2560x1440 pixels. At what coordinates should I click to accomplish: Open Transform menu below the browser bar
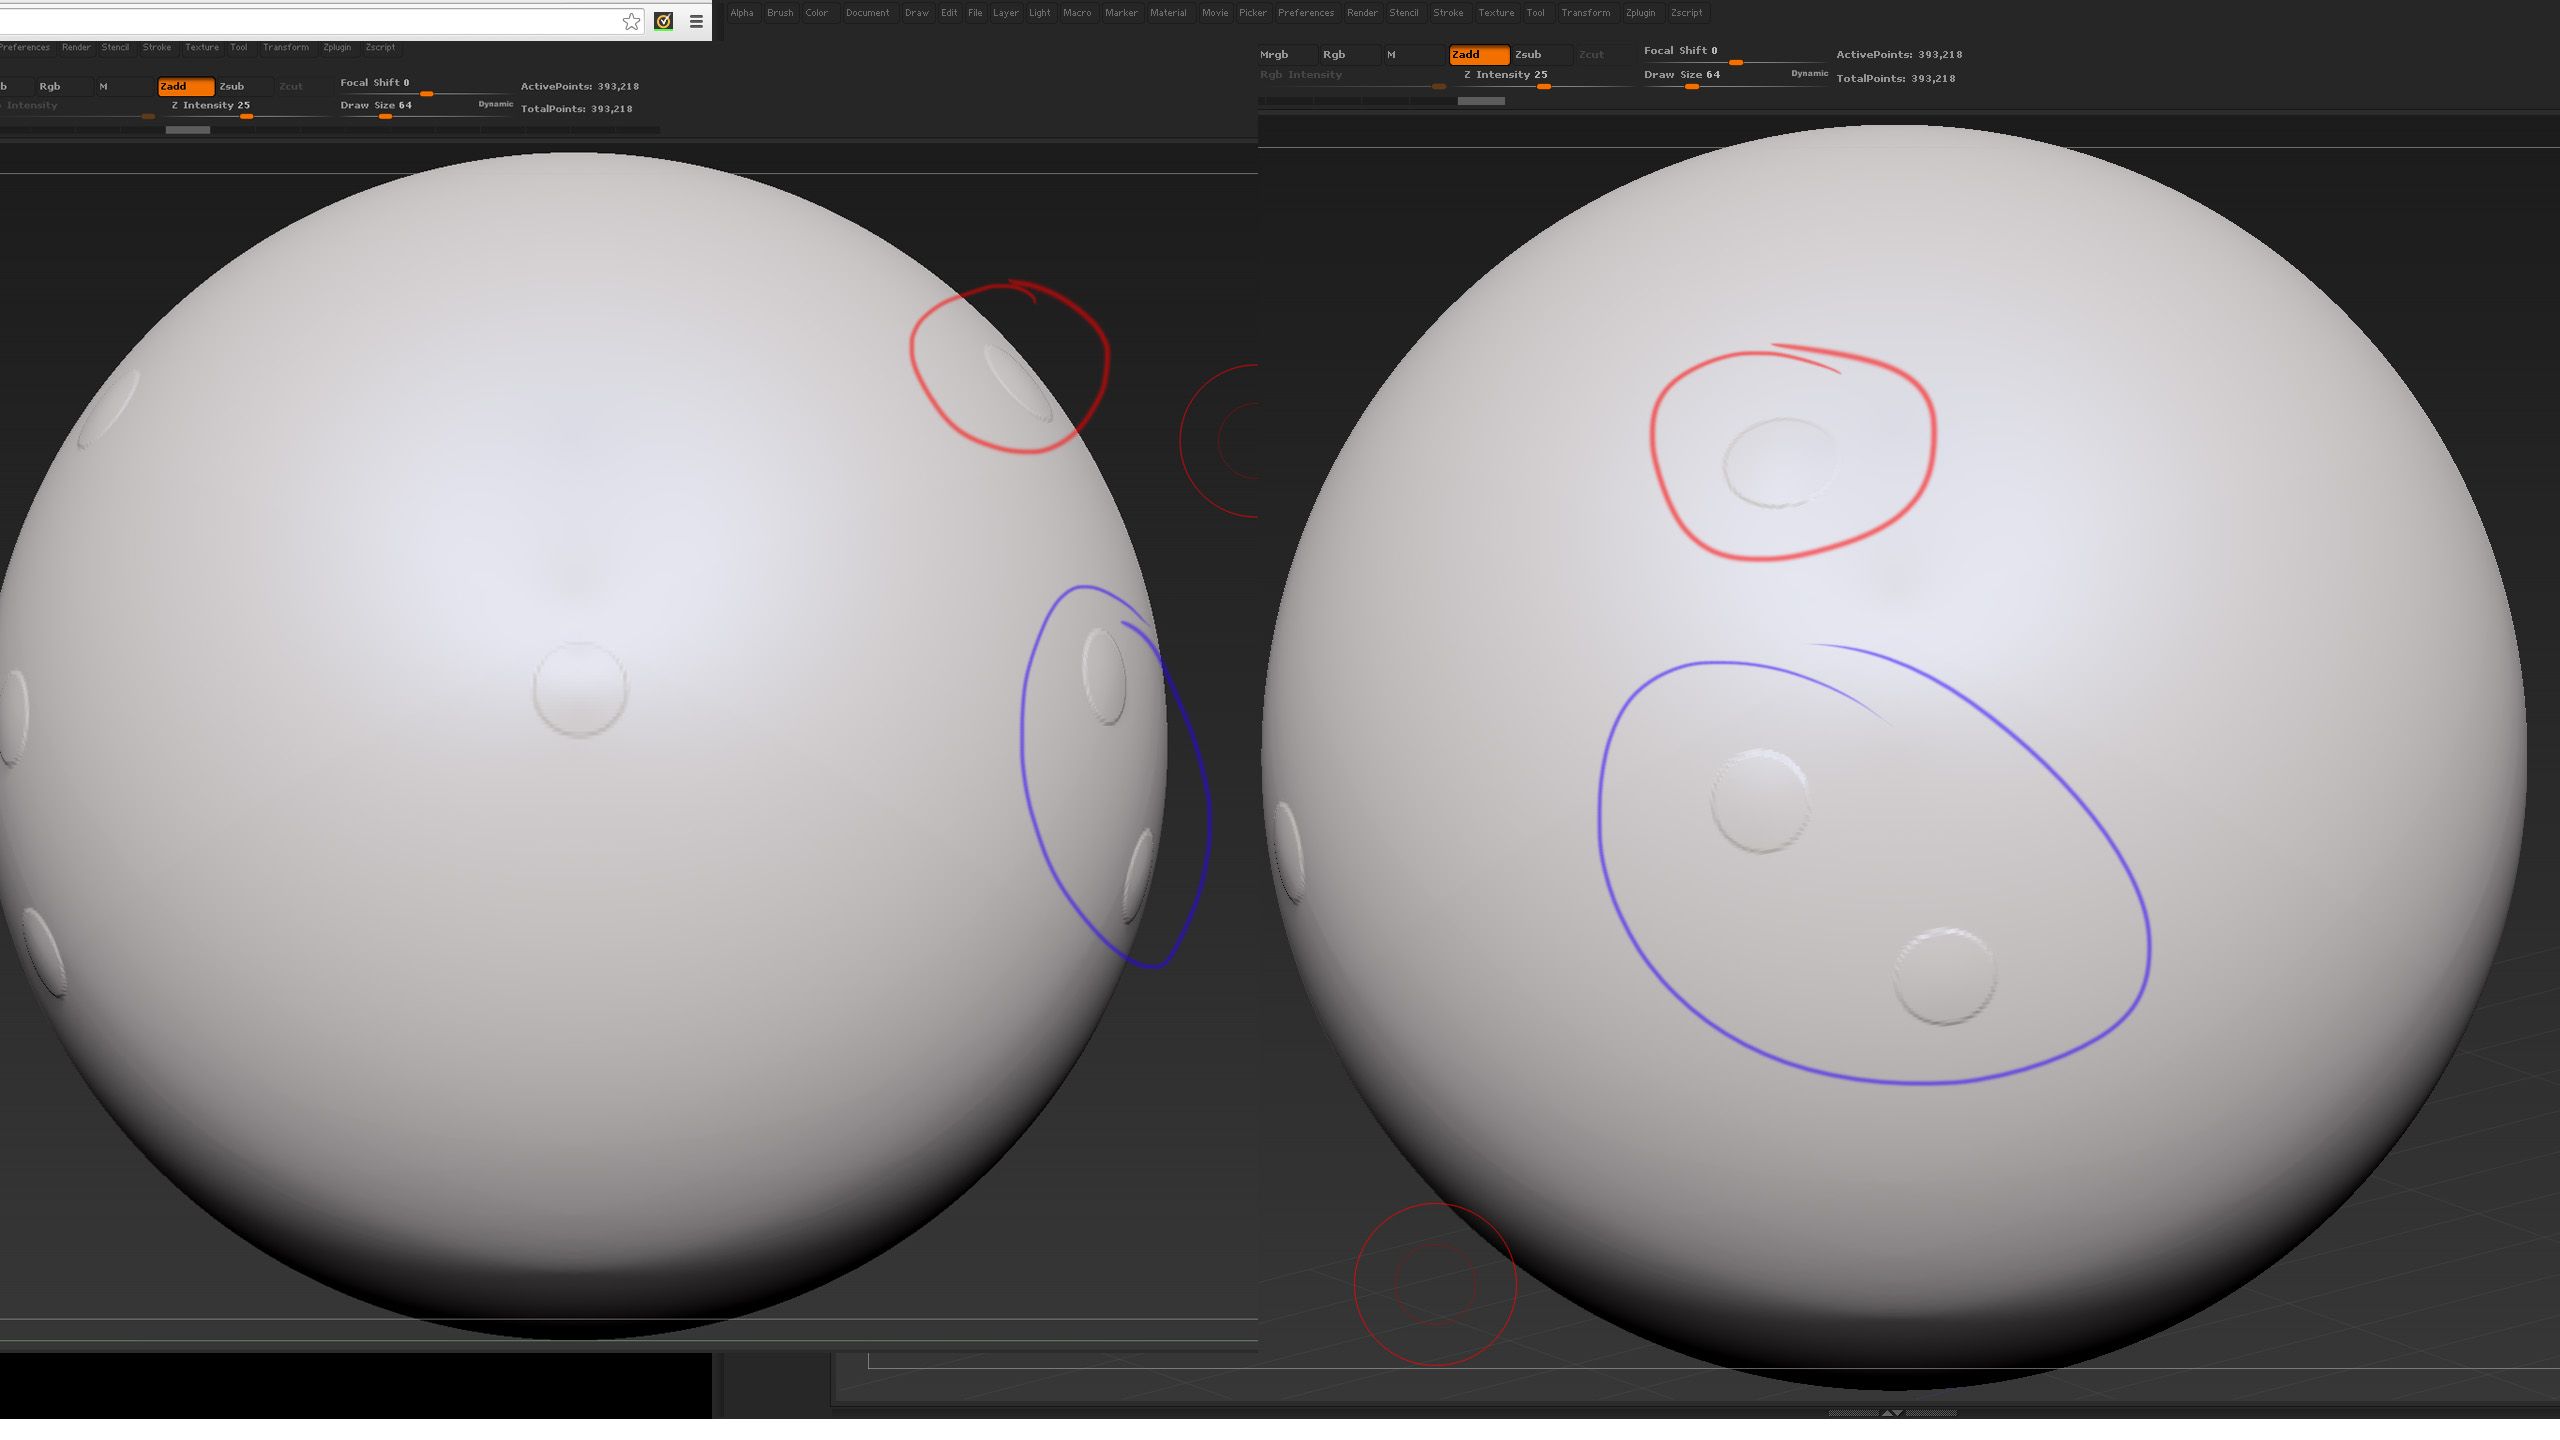[x=286, y=47]
